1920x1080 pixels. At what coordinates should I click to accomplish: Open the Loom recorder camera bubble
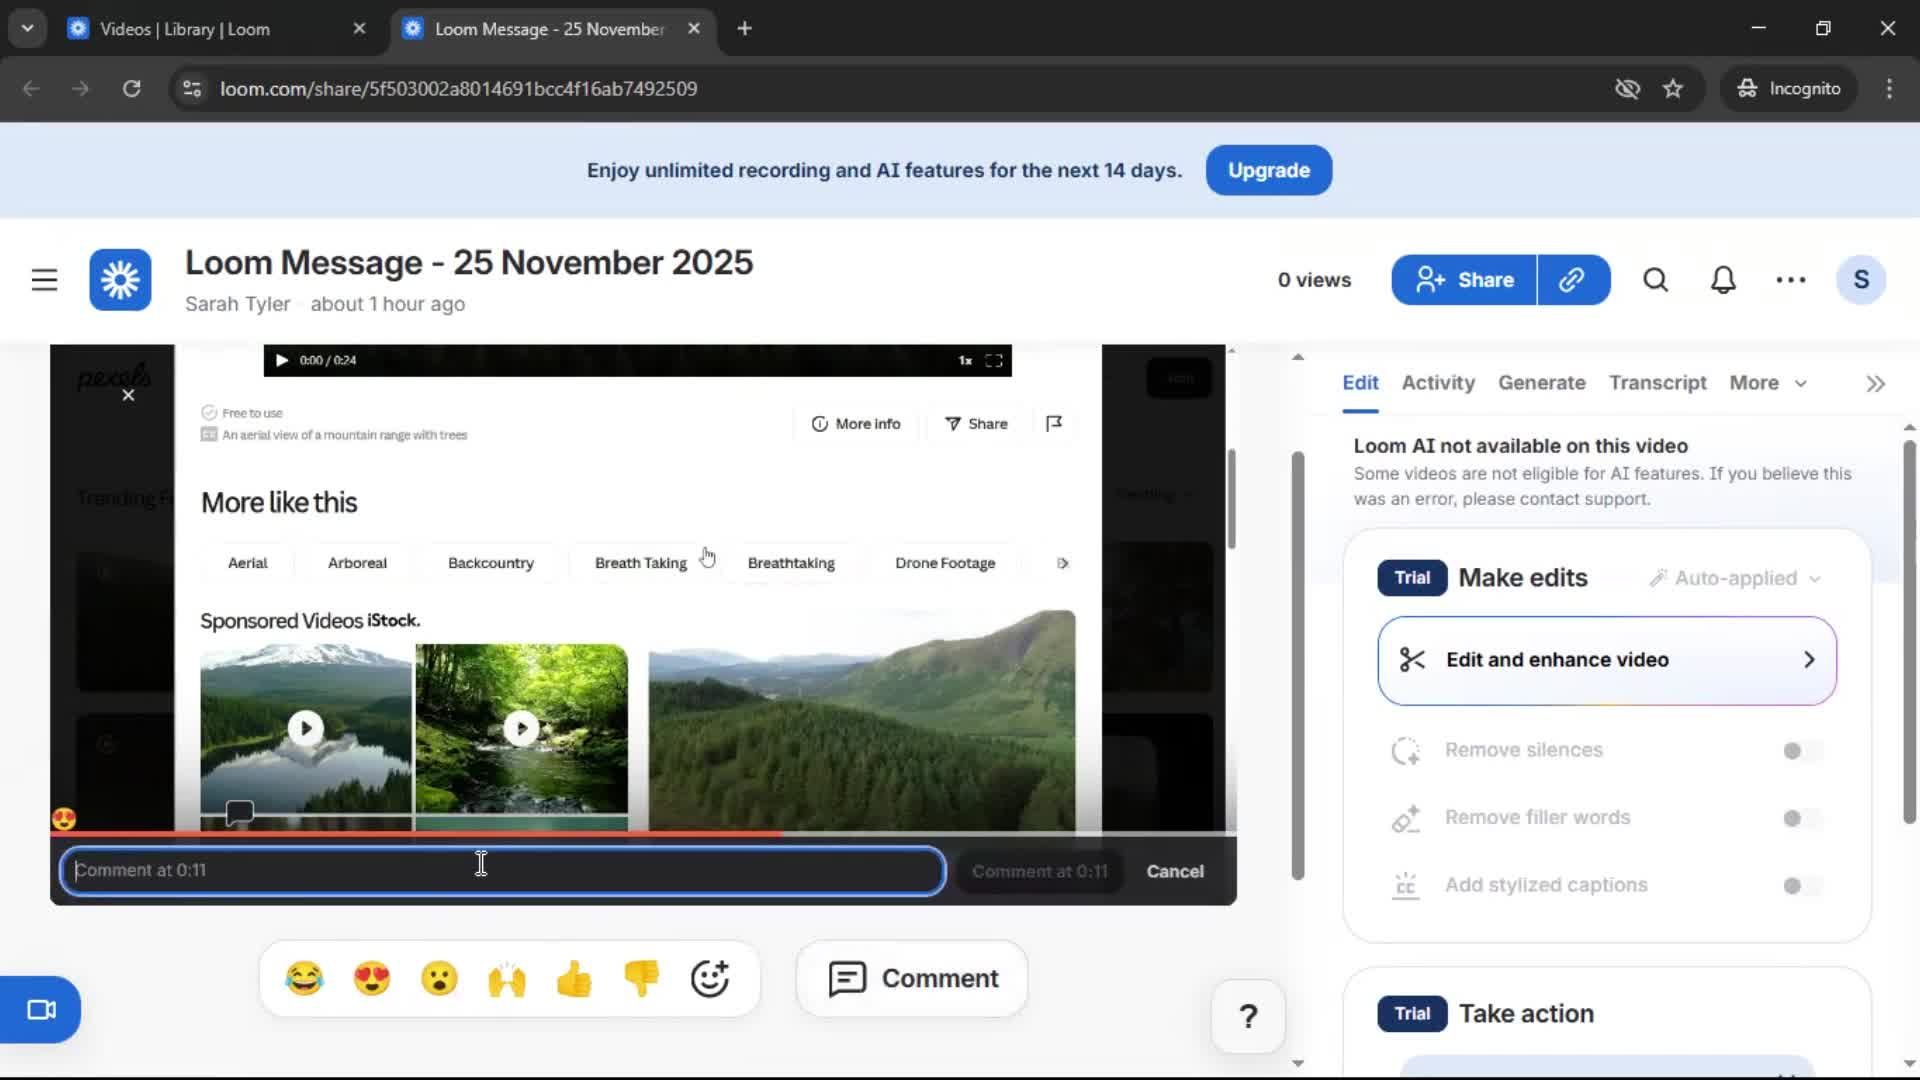pos(40,1009)
